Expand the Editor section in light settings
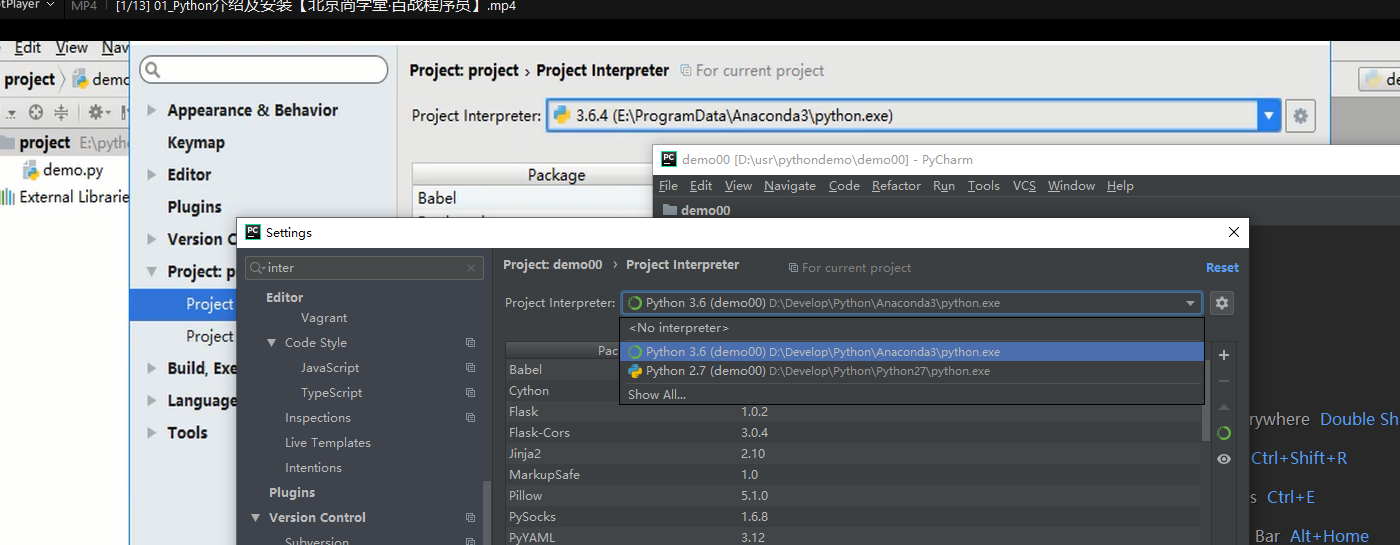 [x=152, y=174]
